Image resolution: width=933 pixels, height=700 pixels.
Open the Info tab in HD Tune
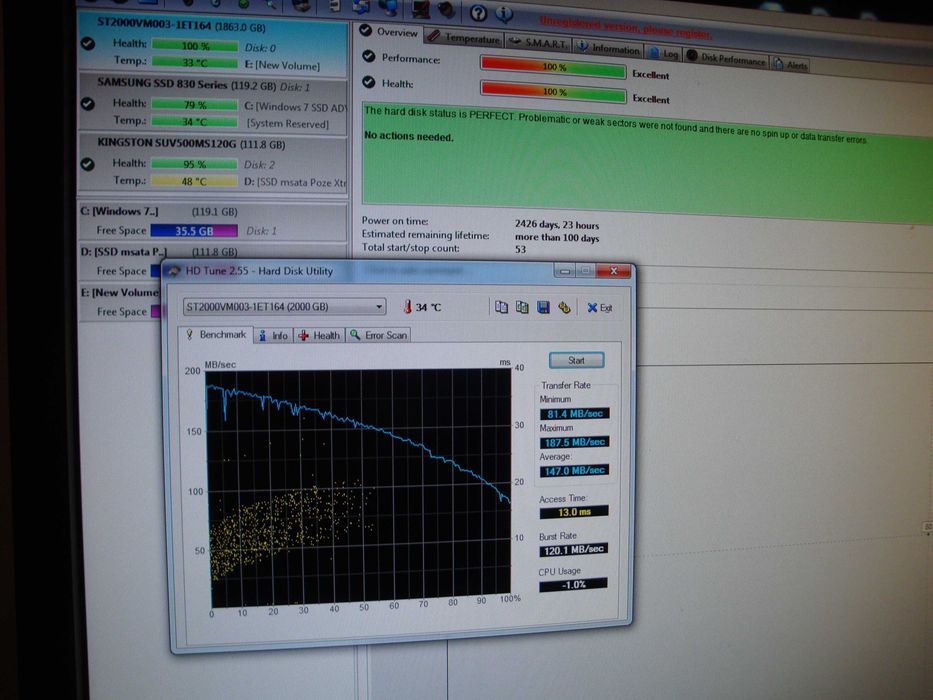click(273, 336)
